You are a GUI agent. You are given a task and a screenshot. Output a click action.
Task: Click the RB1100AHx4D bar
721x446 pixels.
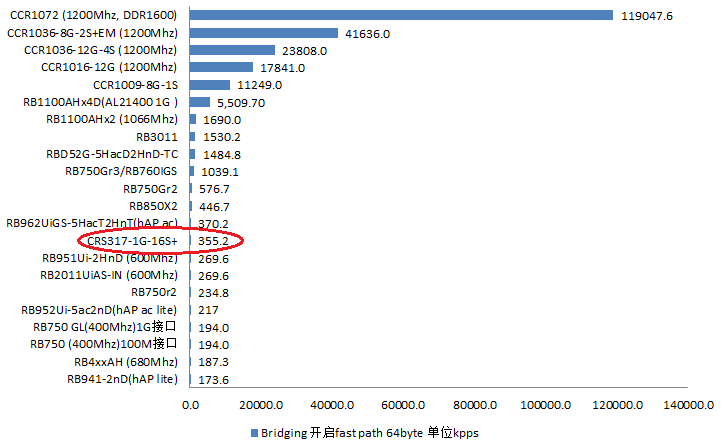pos(199,102)
